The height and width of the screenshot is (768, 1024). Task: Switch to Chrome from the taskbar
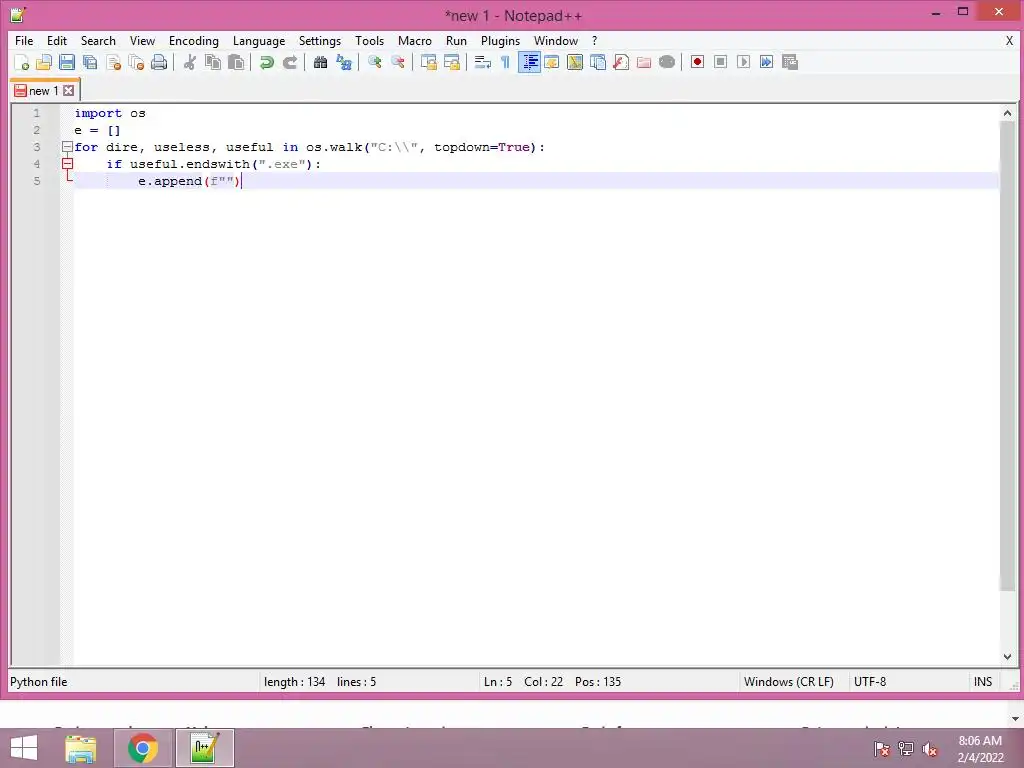coord(142,748)
